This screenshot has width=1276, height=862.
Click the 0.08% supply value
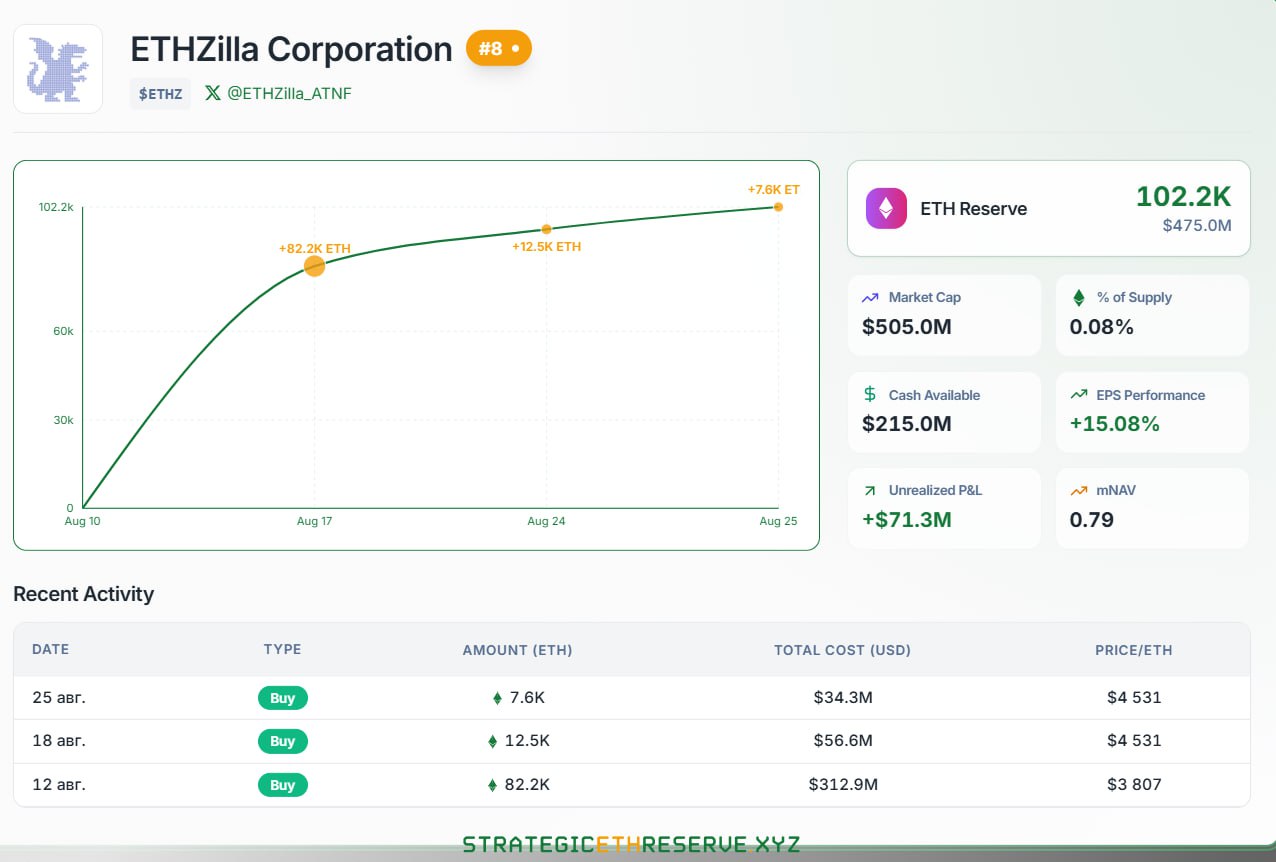coord(1102,327)
